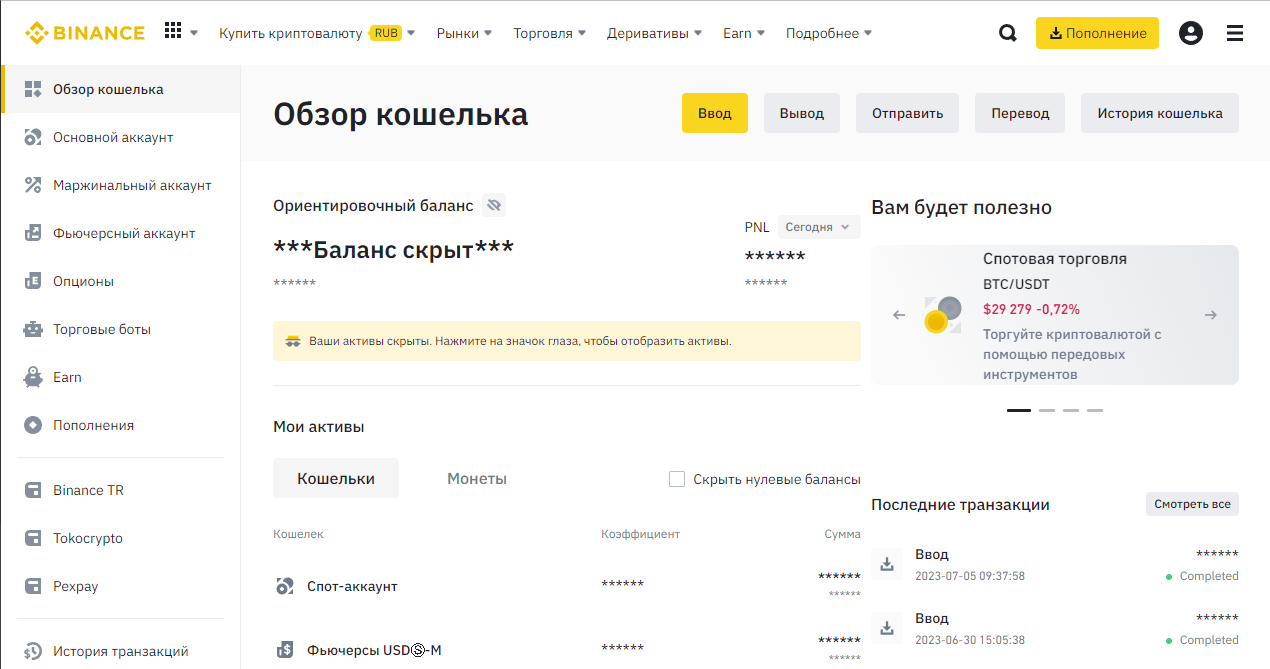
Task: Expand the Деривативы dropdown menu
Action: pos(654,33)
